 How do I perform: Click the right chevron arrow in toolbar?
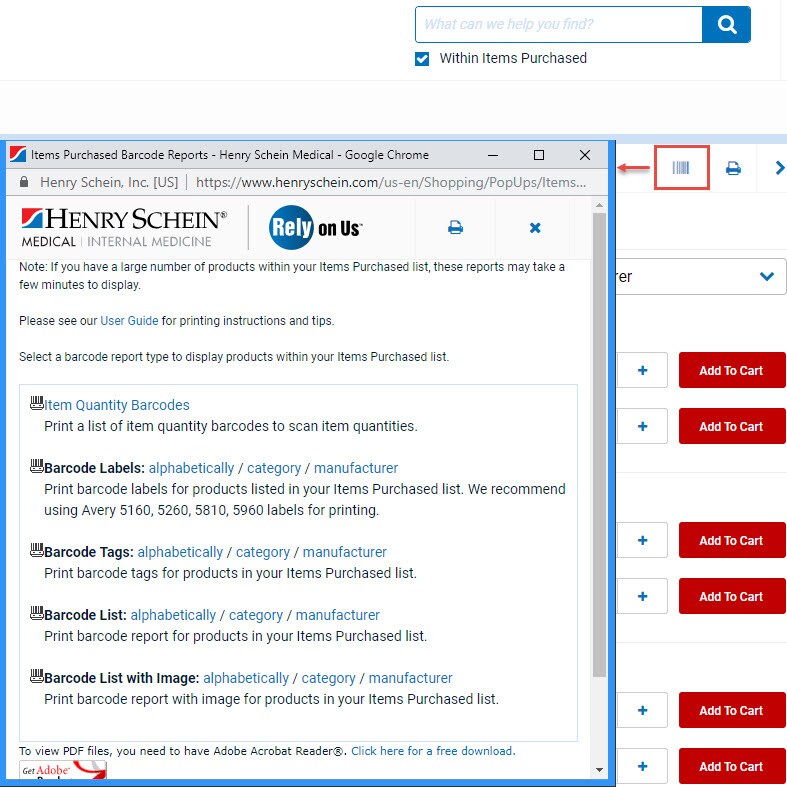click(x=779, y=168)
